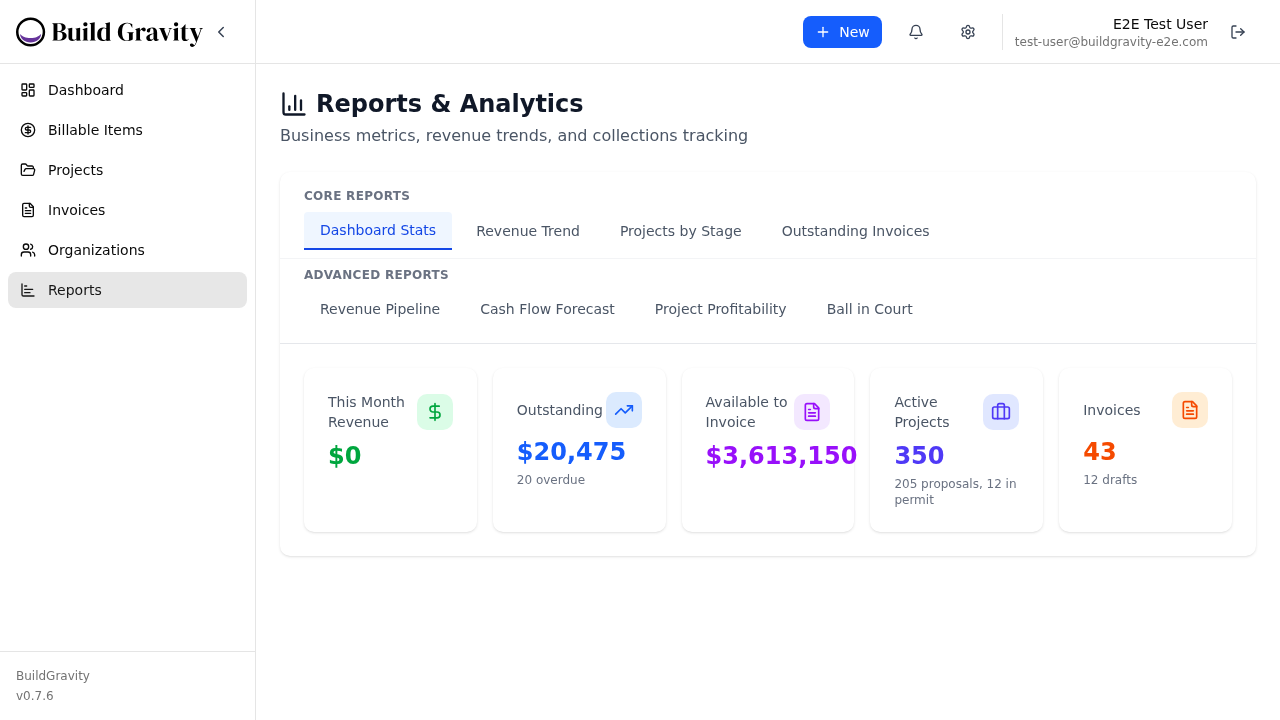The image size is (1280, 720).
Task: Click the trend arrow icon on Outstanding card
Action: (x=624, y=410)
